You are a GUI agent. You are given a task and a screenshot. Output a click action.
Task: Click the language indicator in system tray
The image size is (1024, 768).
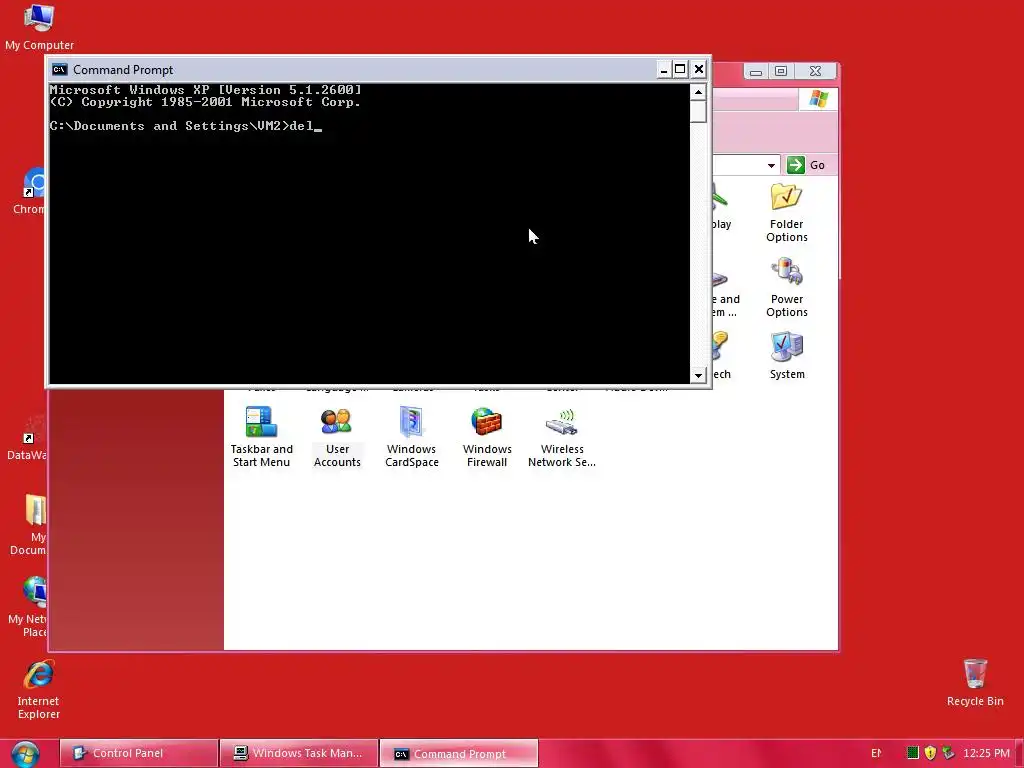[876, 753]
